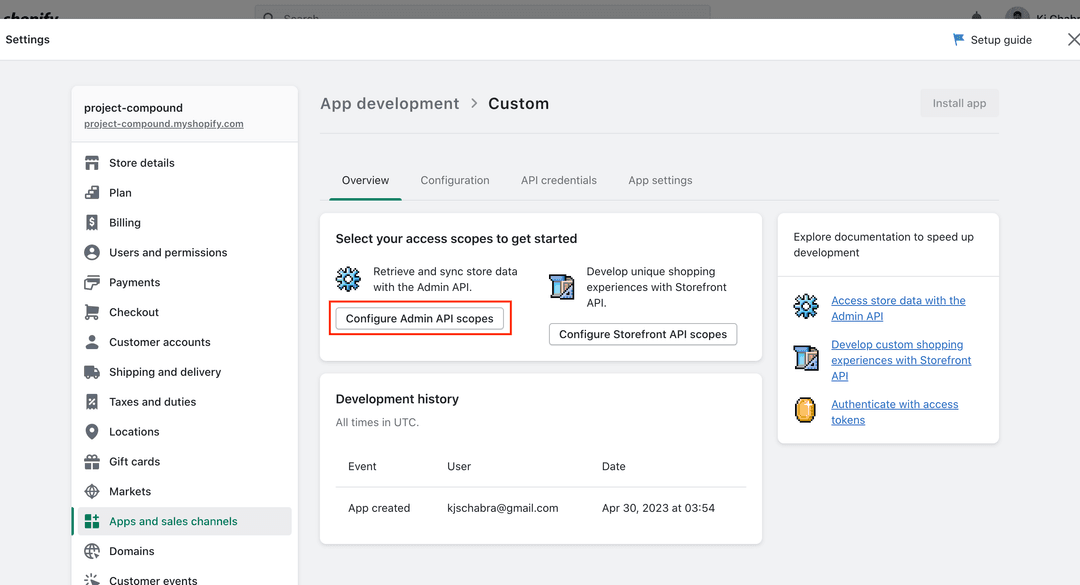This screenshot has height=585, width=1080.
Task: Click the Users and permissions person icon
Action: pos(92,252)
